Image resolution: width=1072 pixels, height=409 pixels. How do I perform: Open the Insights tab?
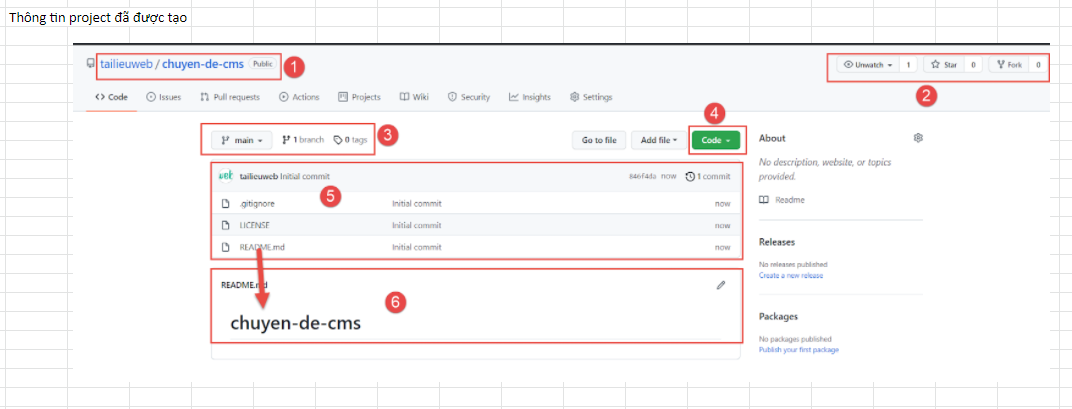point(530,97)
